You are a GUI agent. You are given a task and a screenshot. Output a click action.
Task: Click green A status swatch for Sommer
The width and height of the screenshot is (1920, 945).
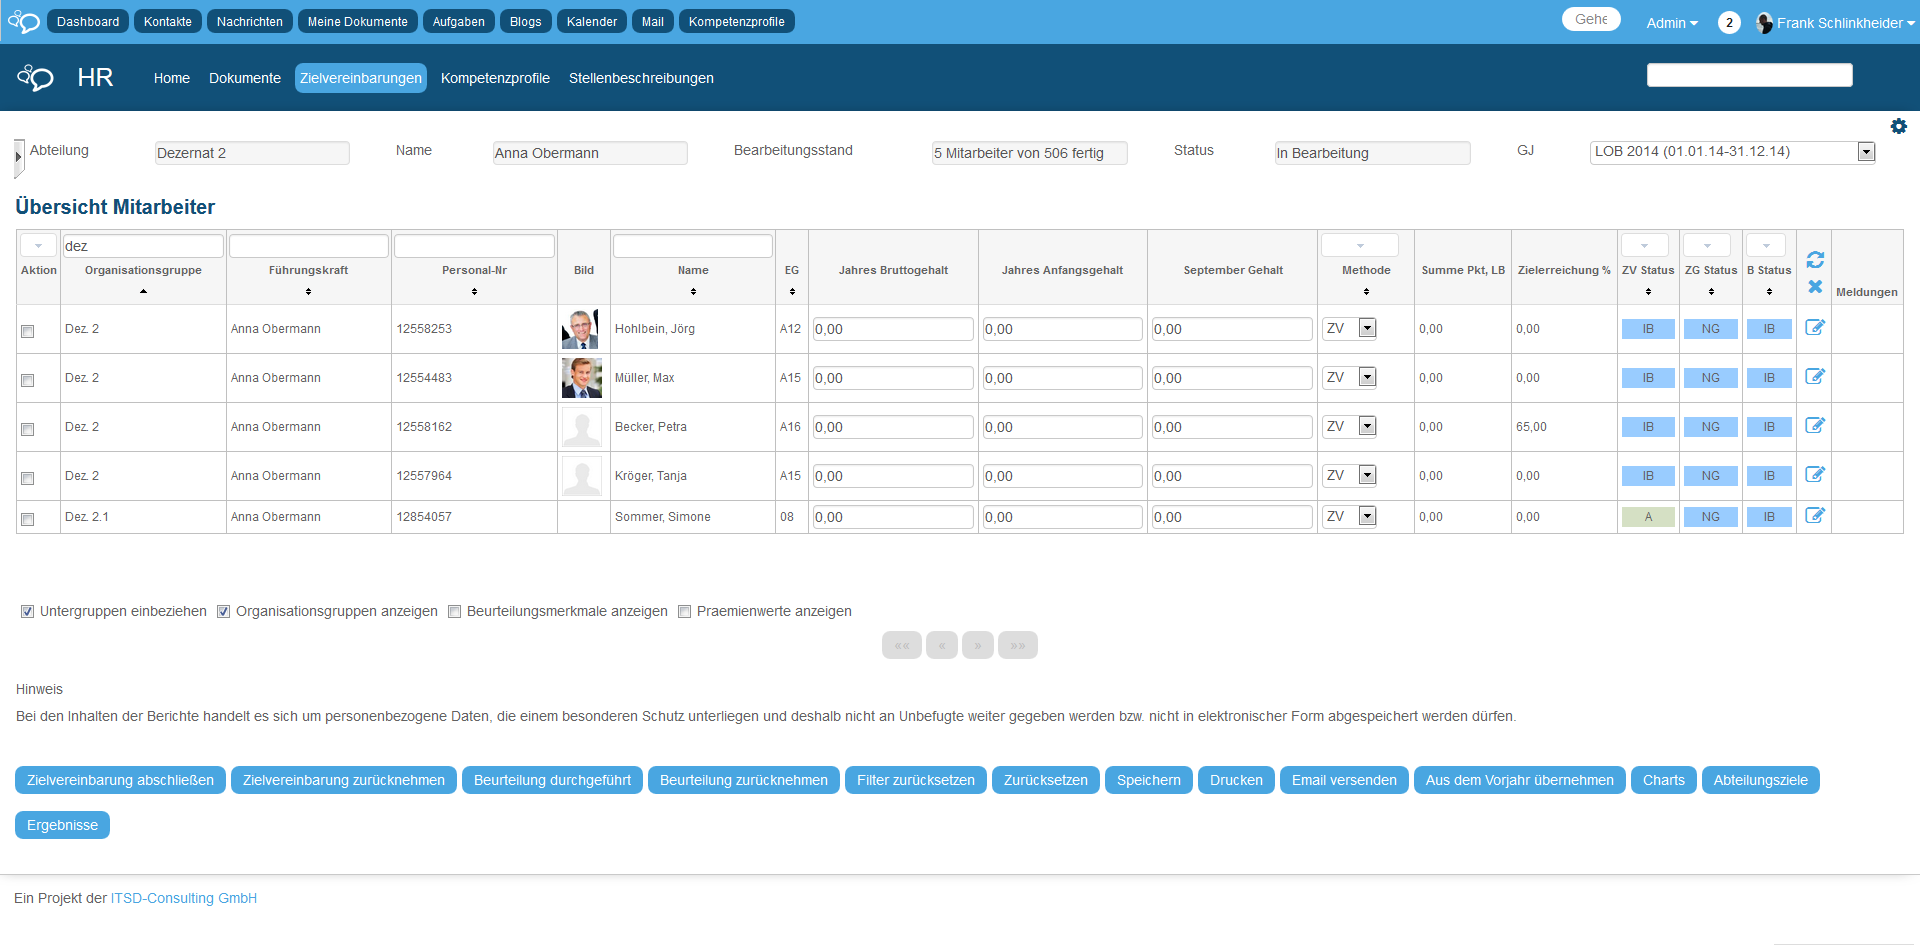coord(1647,517)
